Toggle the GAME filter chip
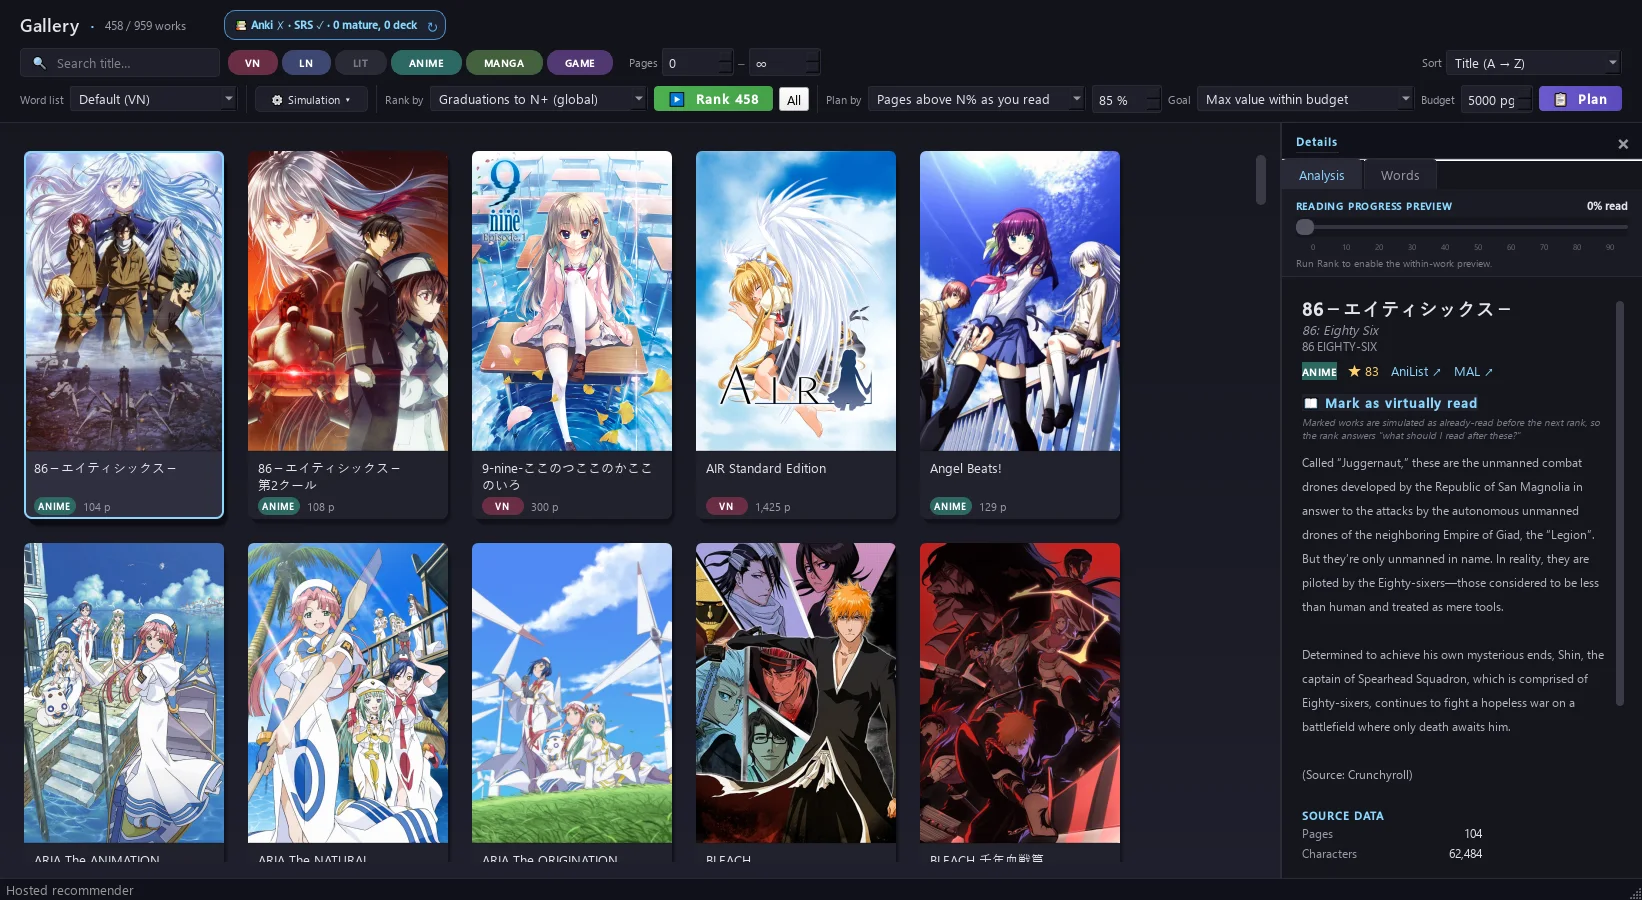 [580, 63]
